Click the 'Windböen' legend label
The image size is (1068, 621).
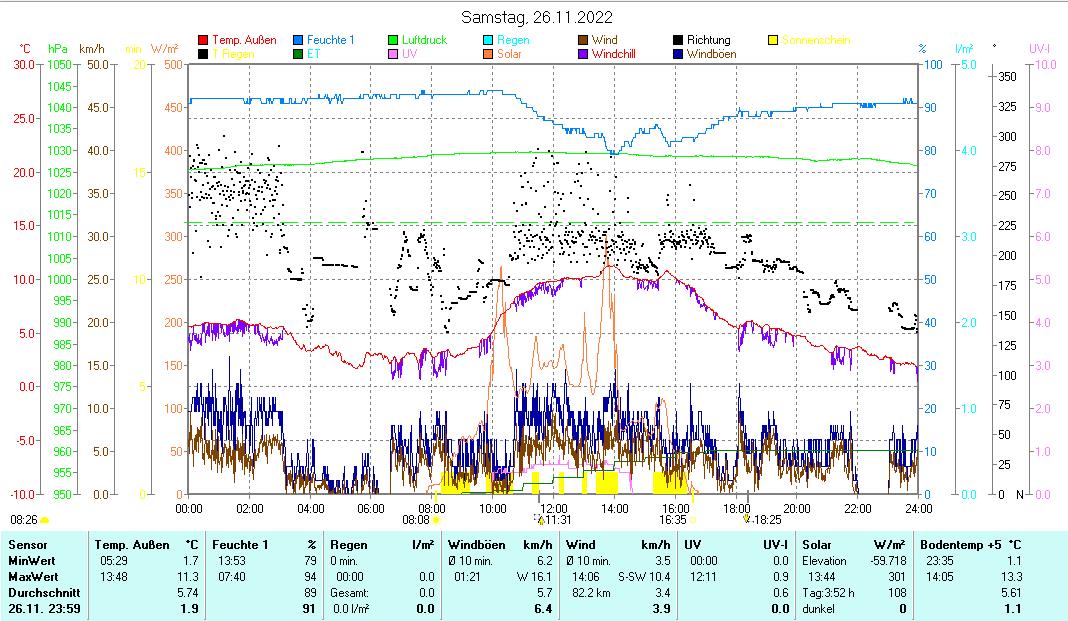click(x=711, y=54)
